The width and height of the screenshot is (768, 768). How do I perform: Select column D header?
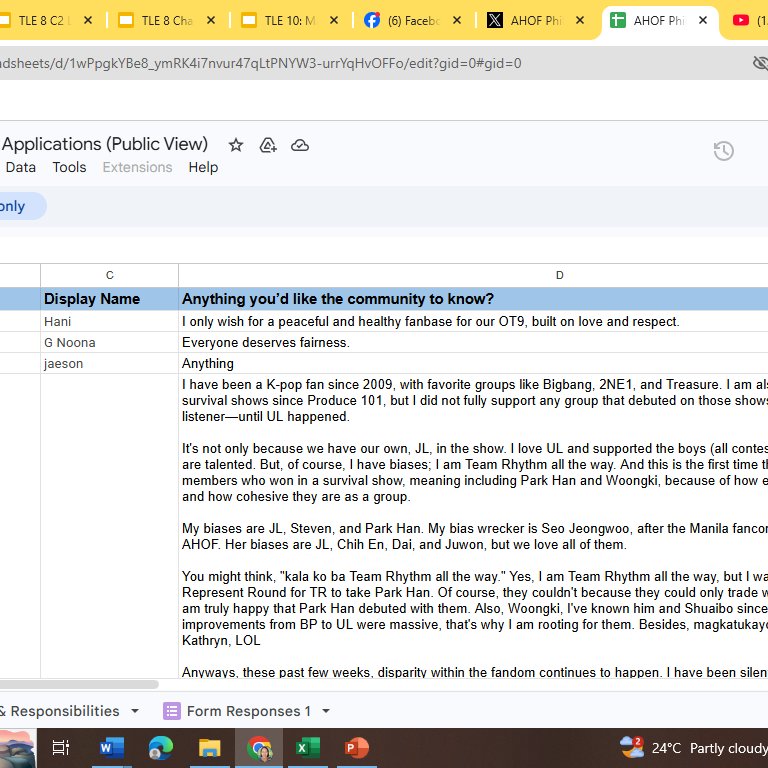[474, 275]
